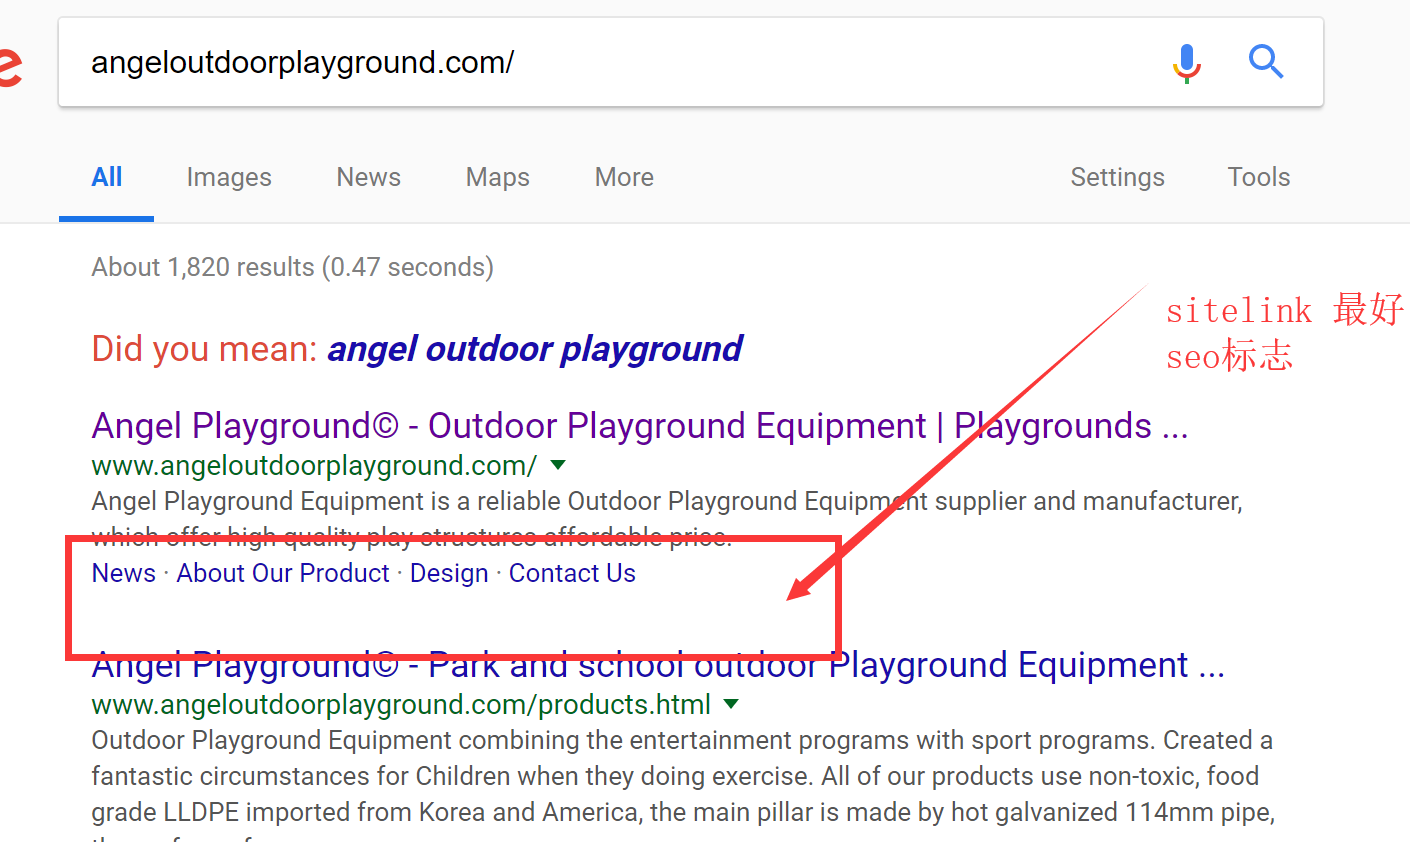Open the News search tab

pyautogui.click(x=368, y=177)
